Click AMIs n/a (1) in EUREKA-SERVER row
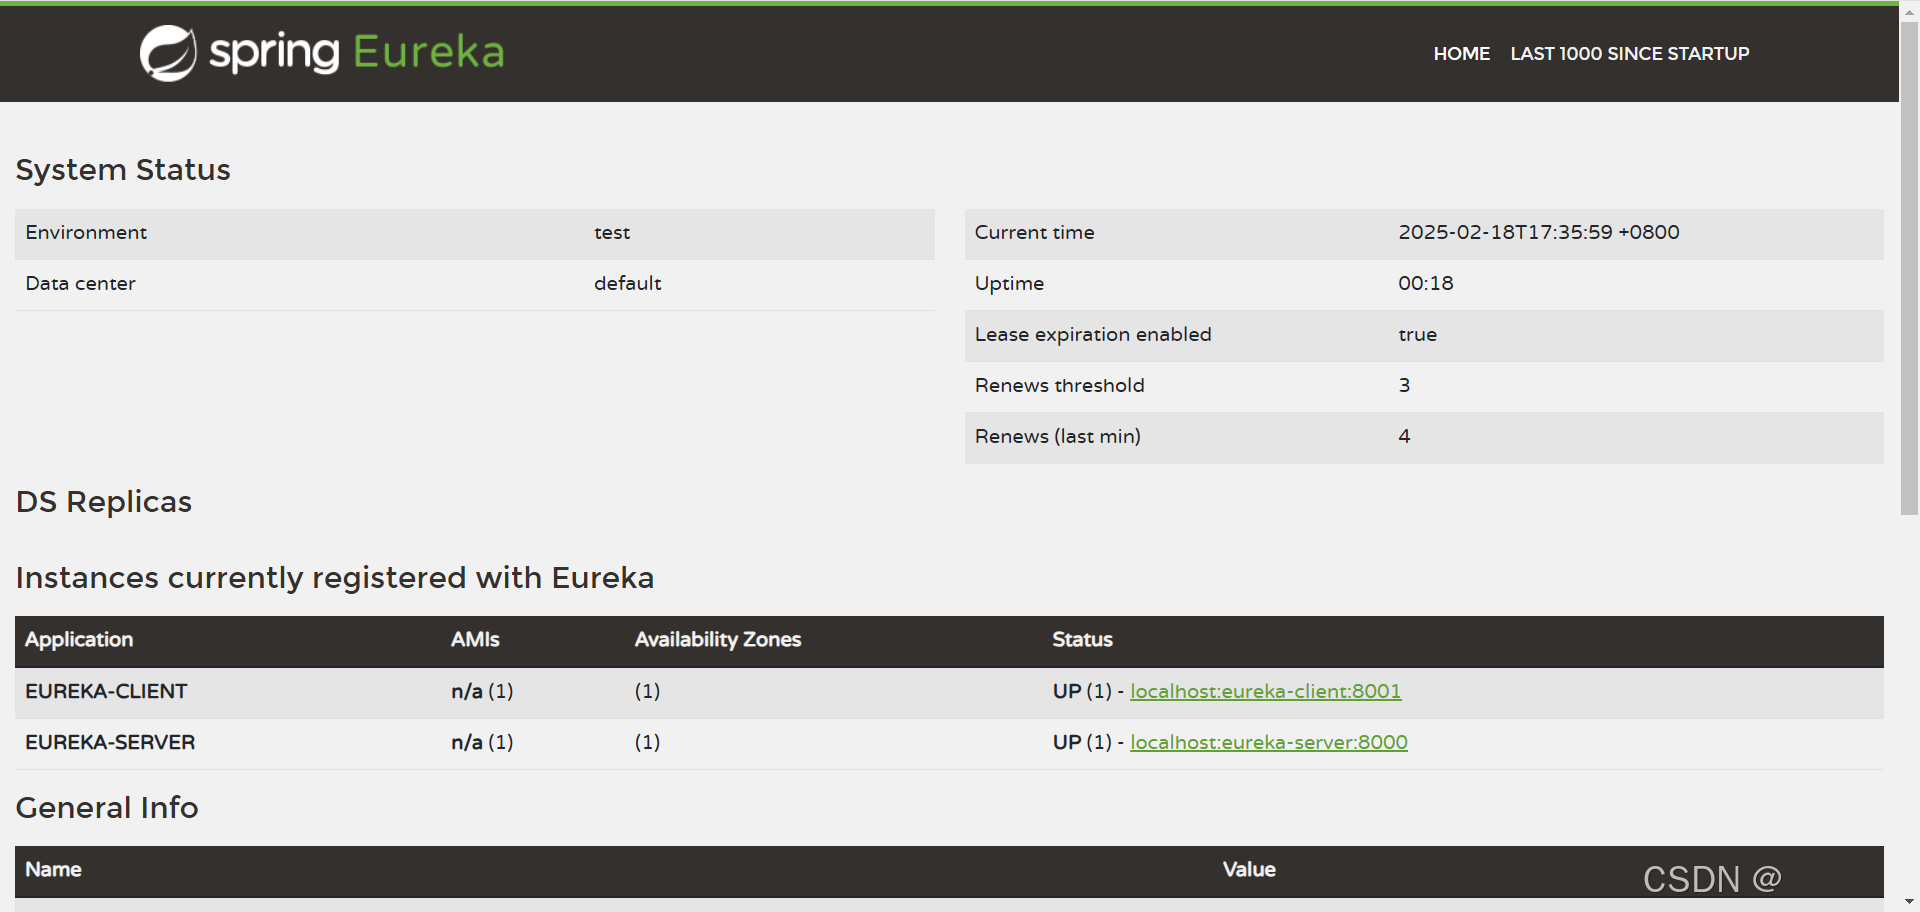Image resolution: width=1920 pixels, height=912 pixels. pos(482,743)
